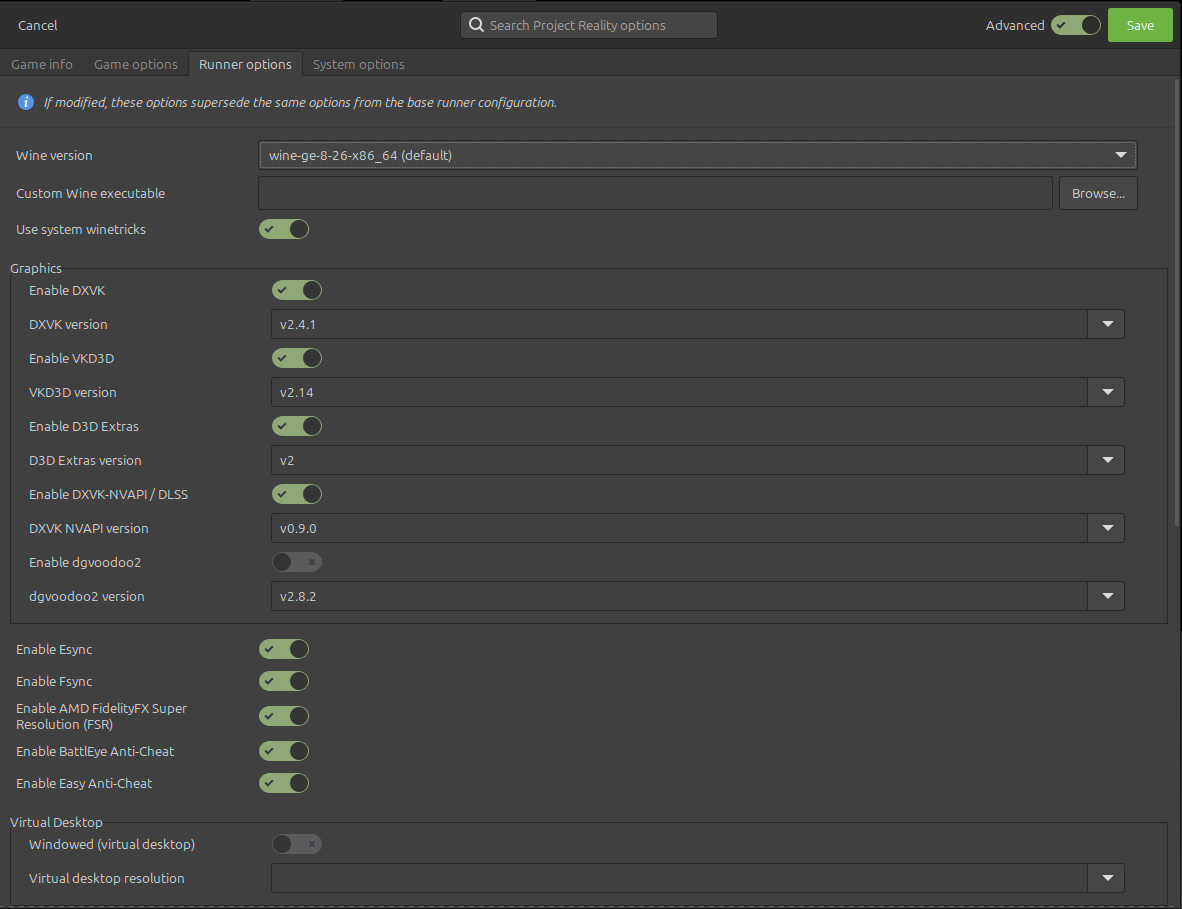The width and height of the screenshot is (1182, 909).
Task: Switch off Enable Esync
Action: coord(284,649)
